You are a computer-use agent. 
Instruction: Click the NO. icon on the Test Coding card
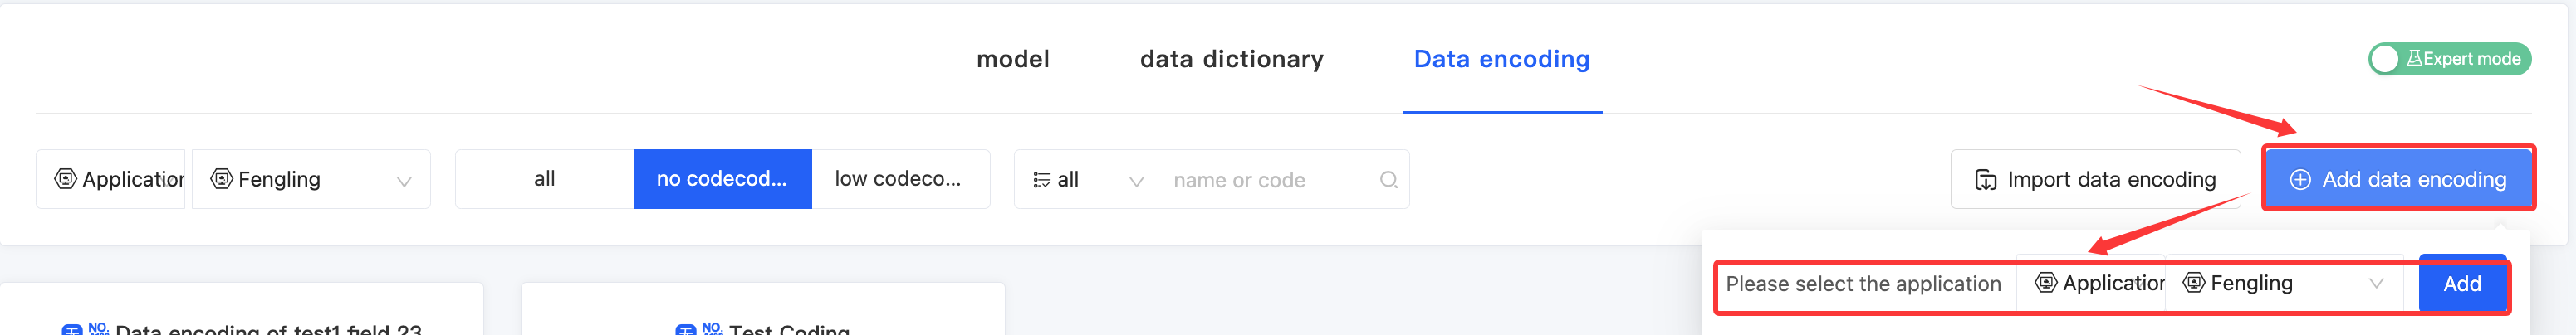(x=687, y=329)
